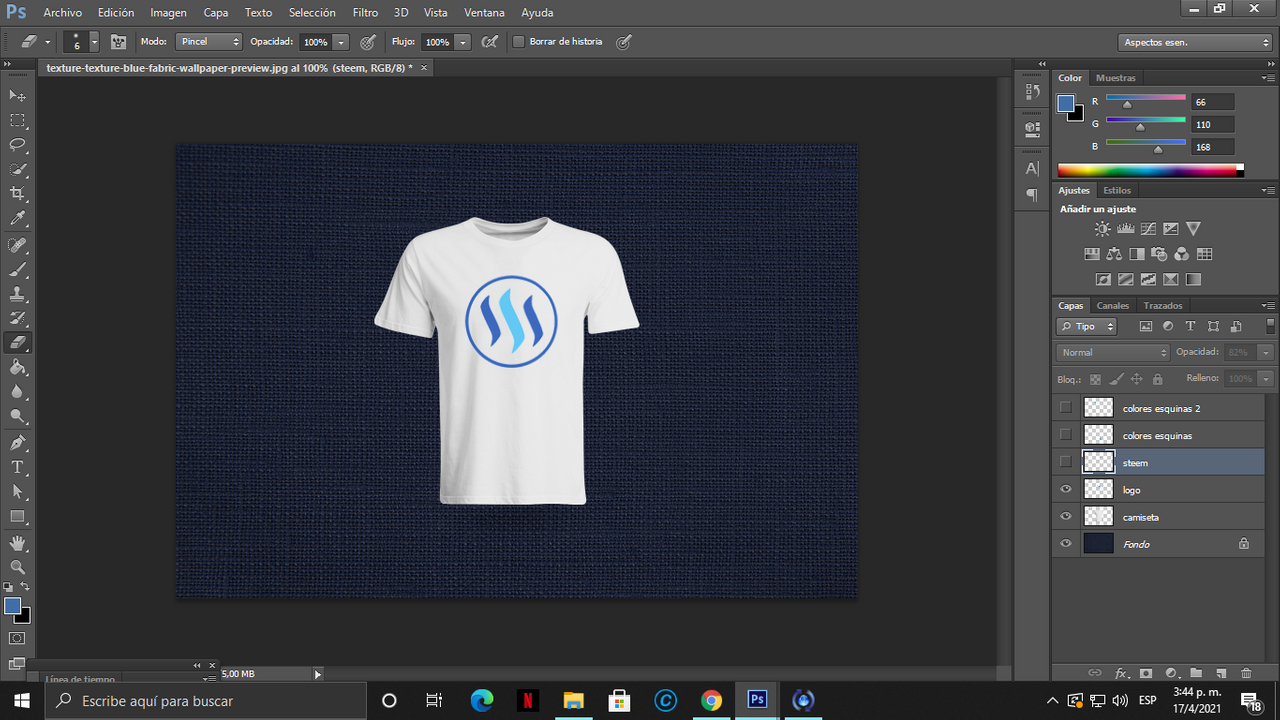Switch to the Canales tab
The height and width of the screenshot is (720, 1280).
click(x=1112, y=305)
